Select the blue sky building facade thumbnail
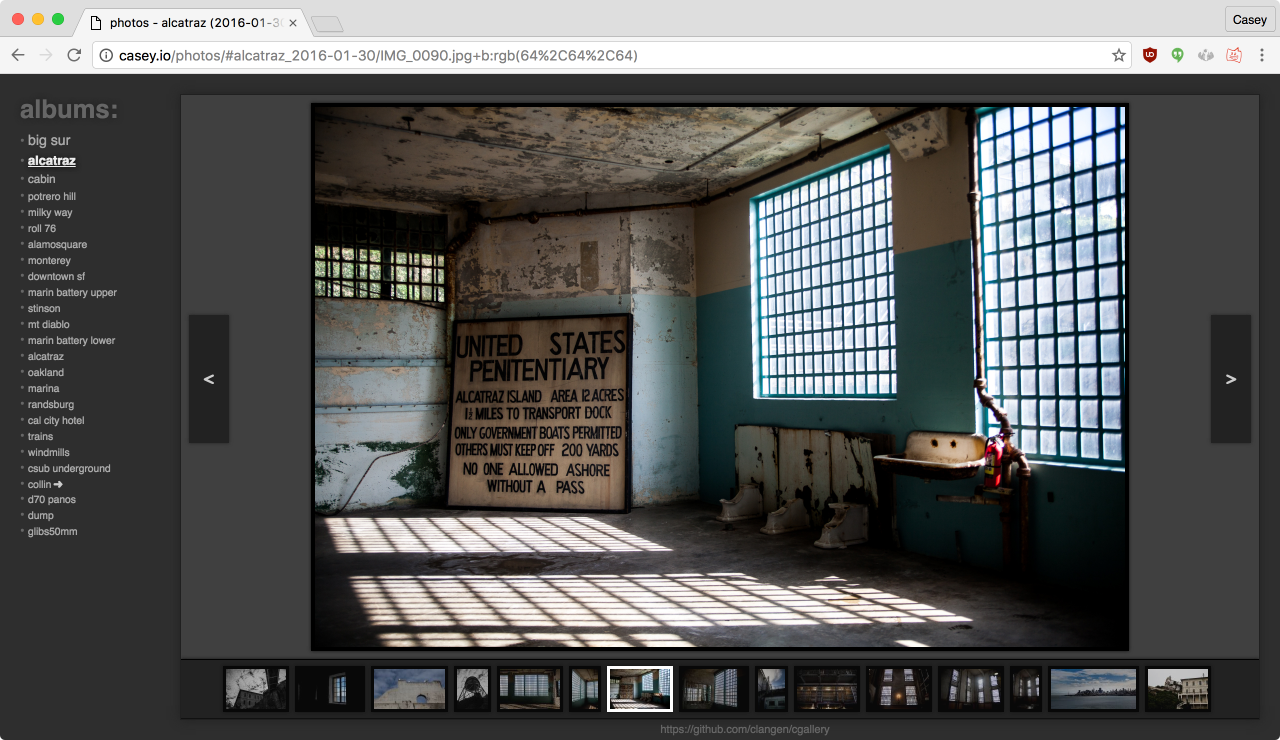This screenshot has width=1280, height=740. click(409, 689)
